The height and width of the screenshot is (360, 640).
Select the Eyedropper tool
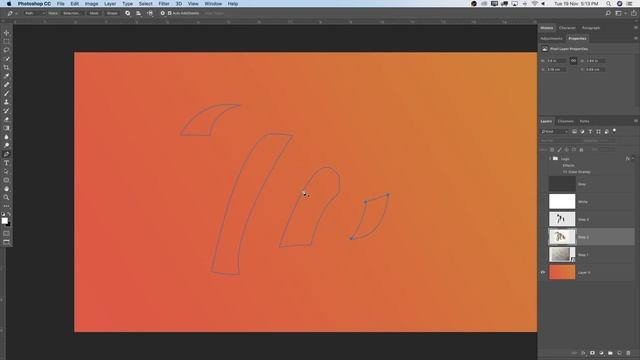[6, 76]
